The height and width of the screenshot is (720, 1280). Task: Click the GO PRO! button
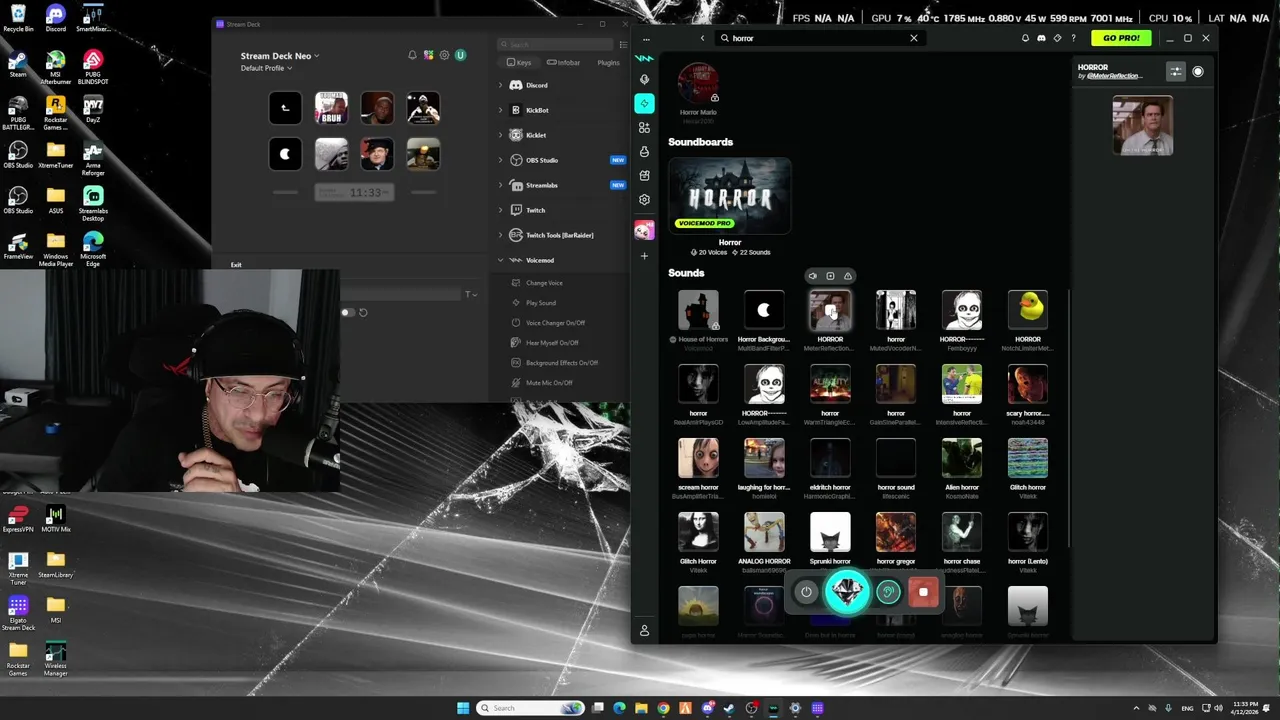click(x=1120, y=38)
